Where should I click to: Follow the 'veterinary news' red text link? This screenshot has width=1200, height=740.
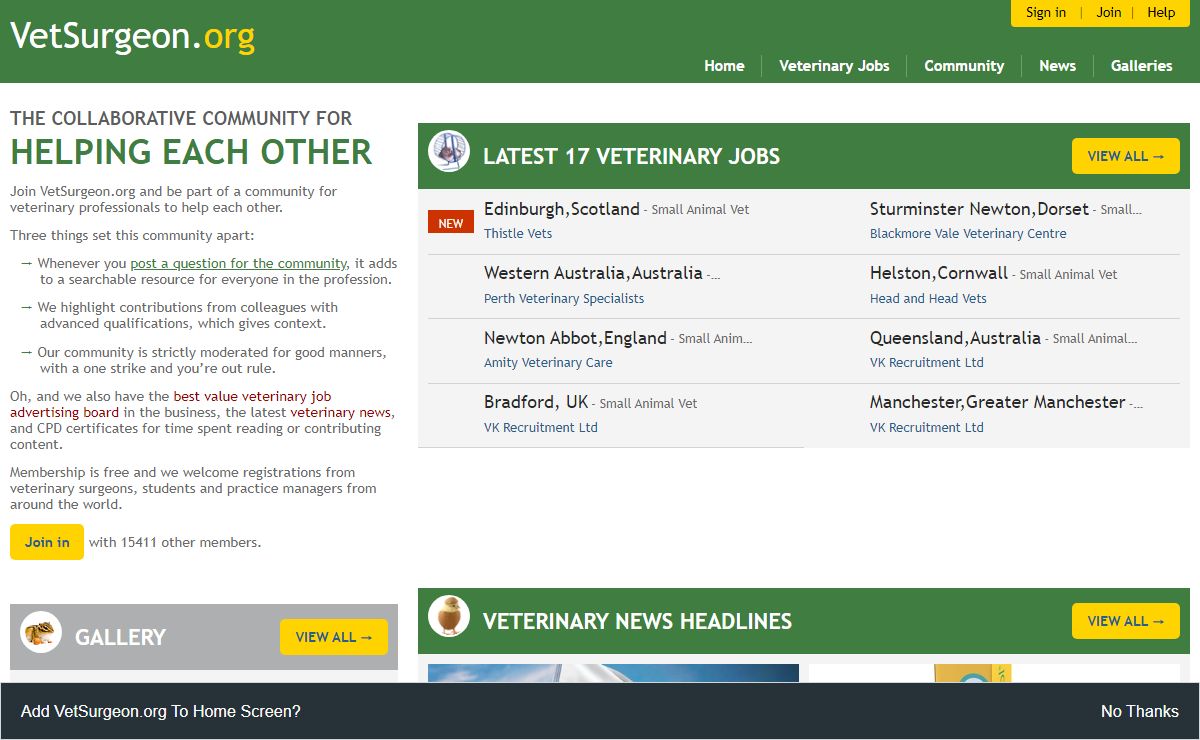tap(341, 412)
